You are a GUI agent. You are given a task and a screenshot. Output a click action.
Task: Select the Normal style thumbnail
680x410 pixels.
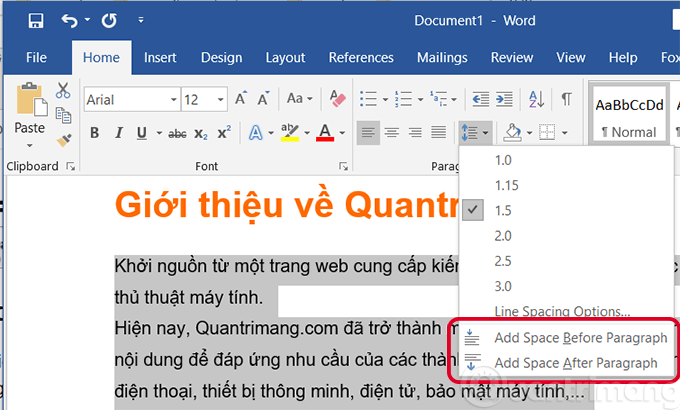click(x=629, y=114)
